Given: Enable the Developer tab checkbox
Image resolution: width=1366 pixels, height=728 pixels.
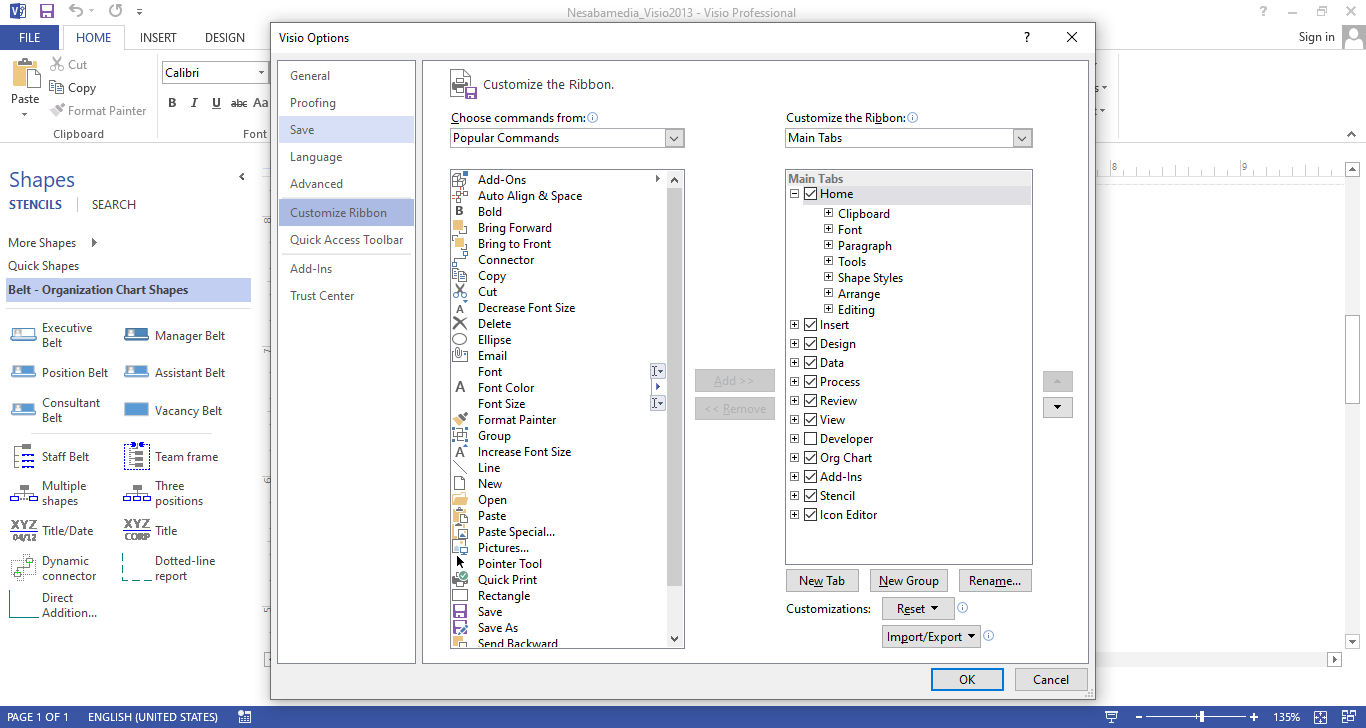Looking at the screenshot, I should point(811,439).
